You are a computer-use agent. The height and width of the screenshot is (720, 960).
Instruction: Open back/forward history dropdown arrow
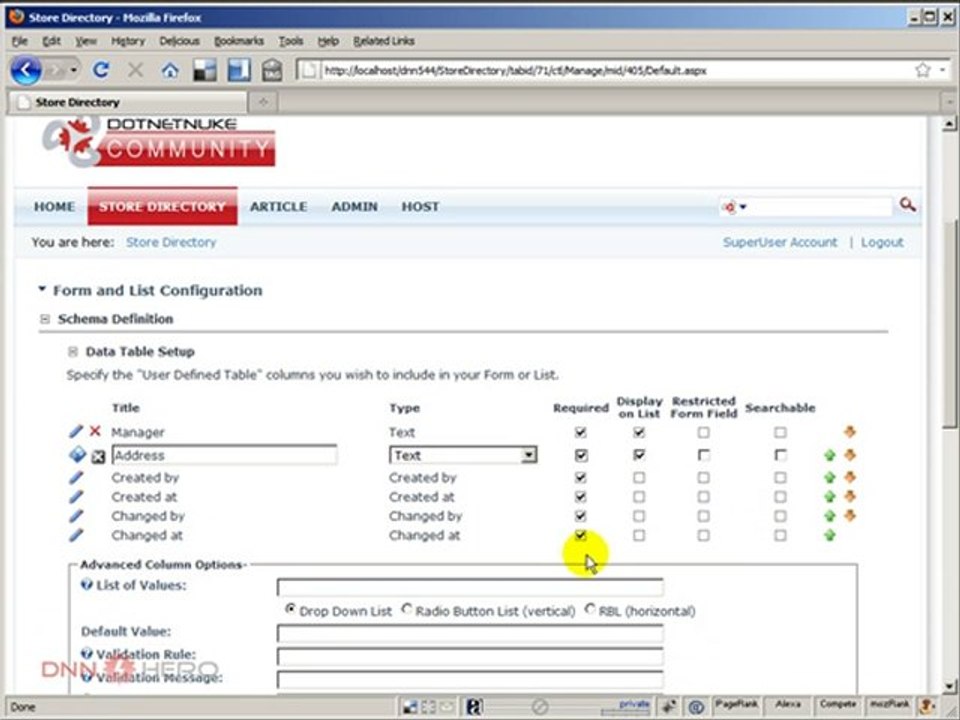73,70
